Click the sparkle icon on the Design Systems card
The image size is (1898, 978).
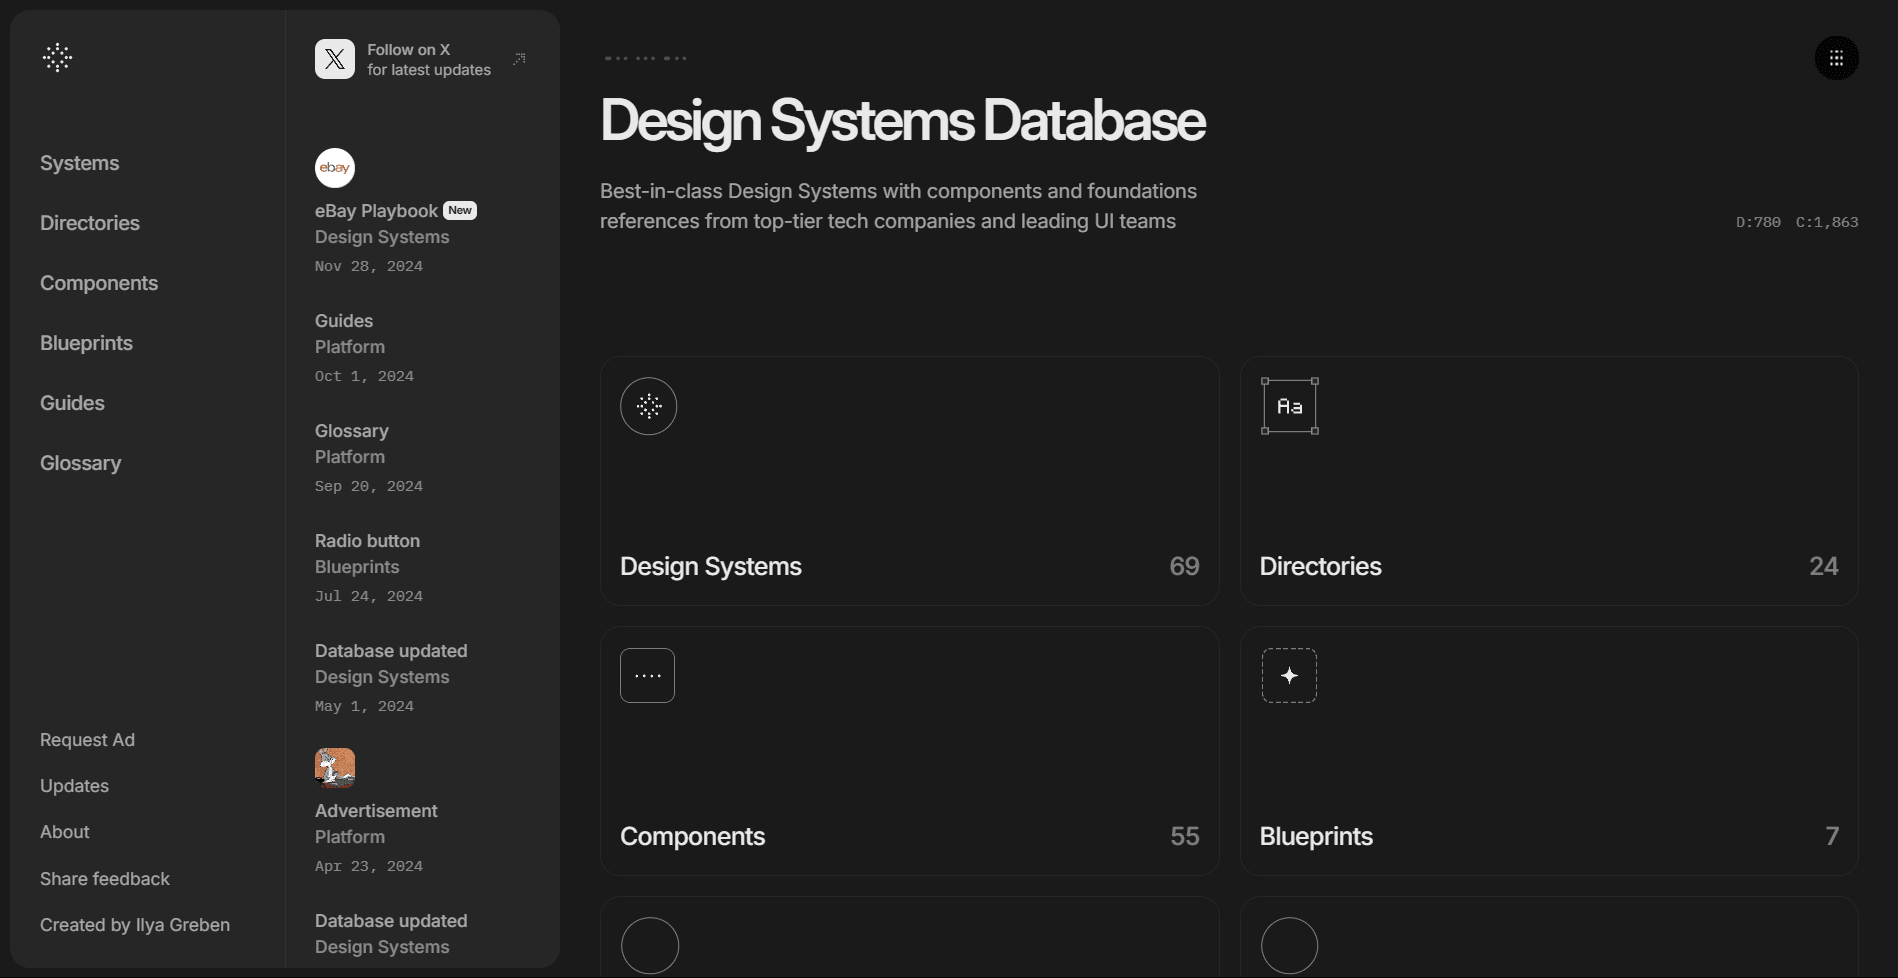pos(647,406)
